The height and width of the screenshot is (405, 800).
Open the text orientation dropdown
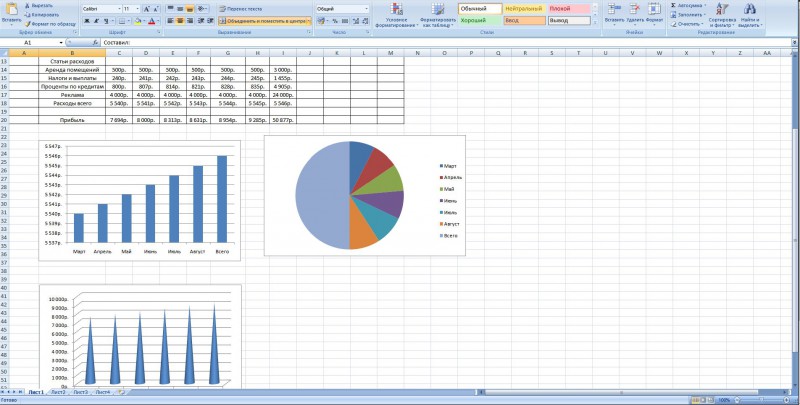pos(203,9)
